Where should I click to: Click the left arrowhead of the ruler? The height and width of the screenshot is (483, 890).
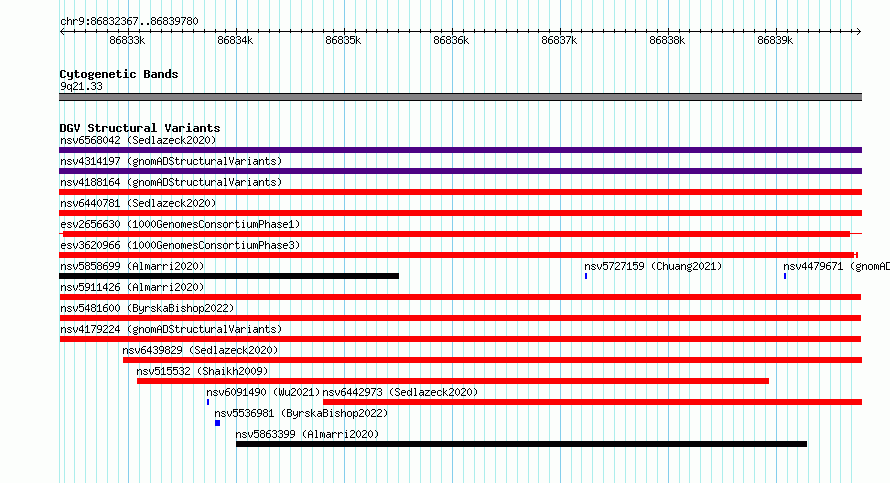click(62, 31)
